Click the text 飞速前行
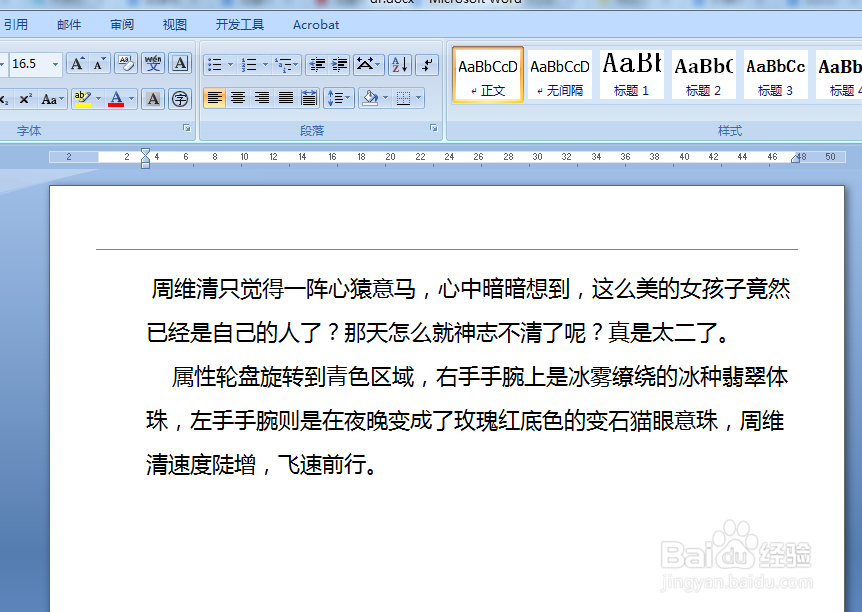 [322, 465]
